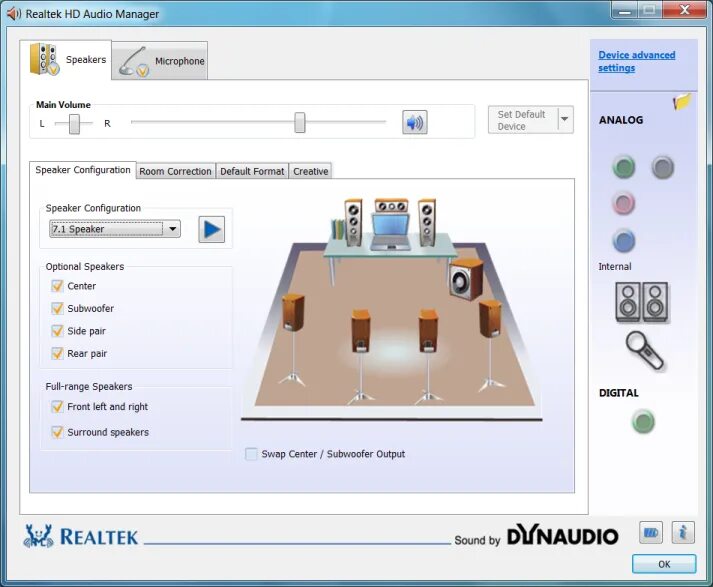The height and width of the screenshot is (587, 713).
Task: Select the Speaker Configuration tab
Action: pyautogui.click(x=83, y=170)
